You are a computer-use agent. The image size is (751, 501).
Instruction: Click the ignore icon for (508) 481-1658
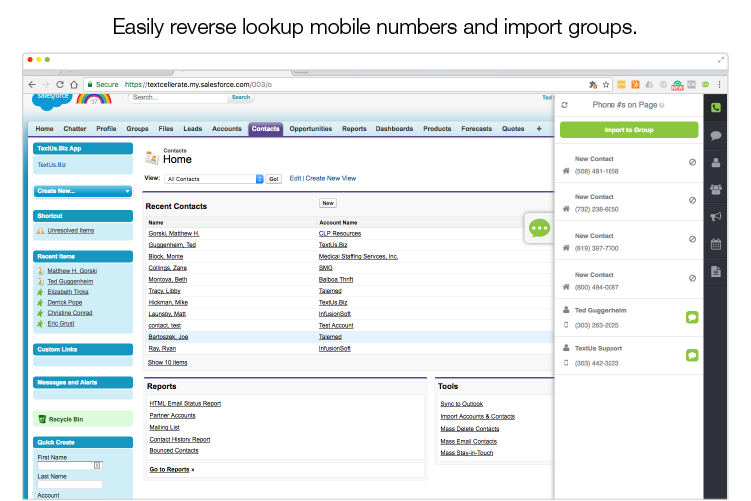[692, 162]
